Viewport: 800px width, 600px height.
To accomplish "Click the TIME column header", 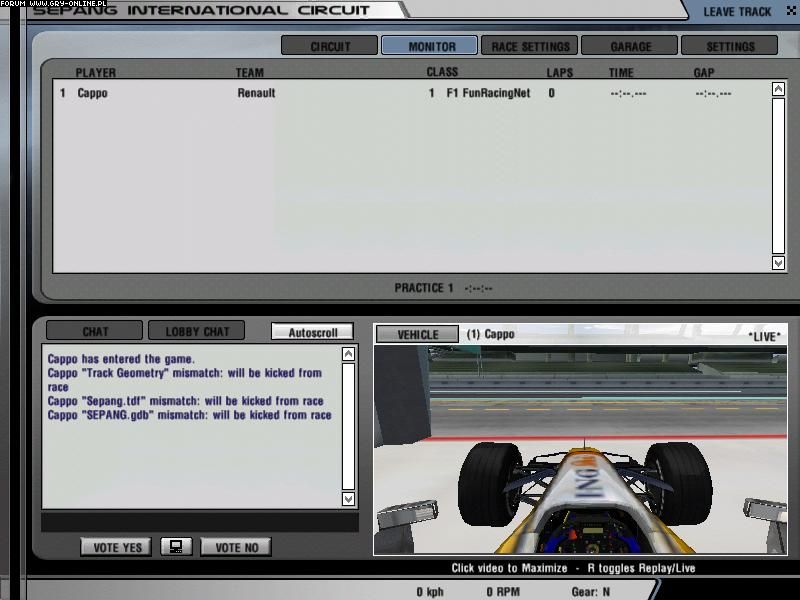I will click(x=621, y=72).
